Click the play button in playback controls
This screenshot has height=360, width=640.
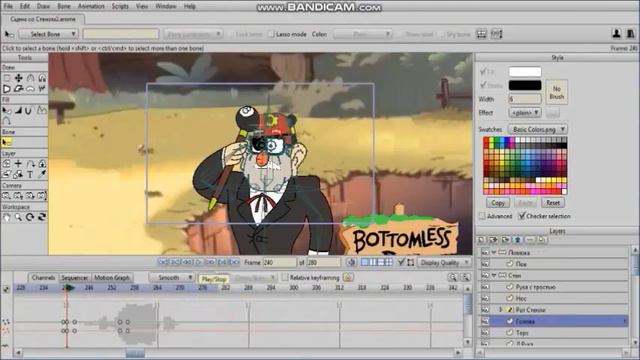point(199,262)
